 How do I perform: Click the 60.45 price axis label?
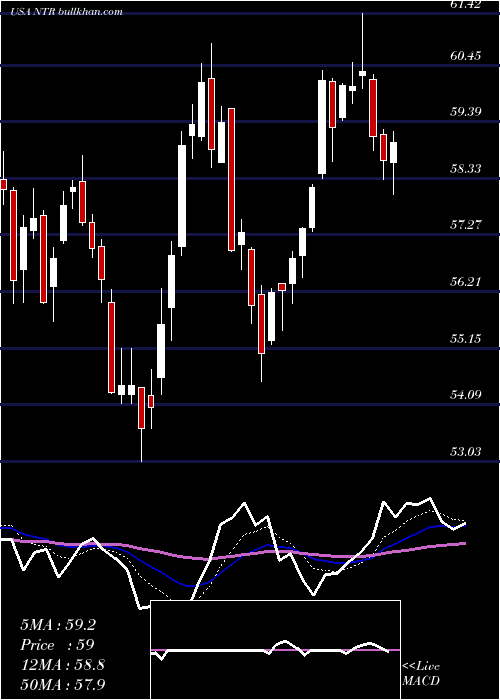point(466,56)
